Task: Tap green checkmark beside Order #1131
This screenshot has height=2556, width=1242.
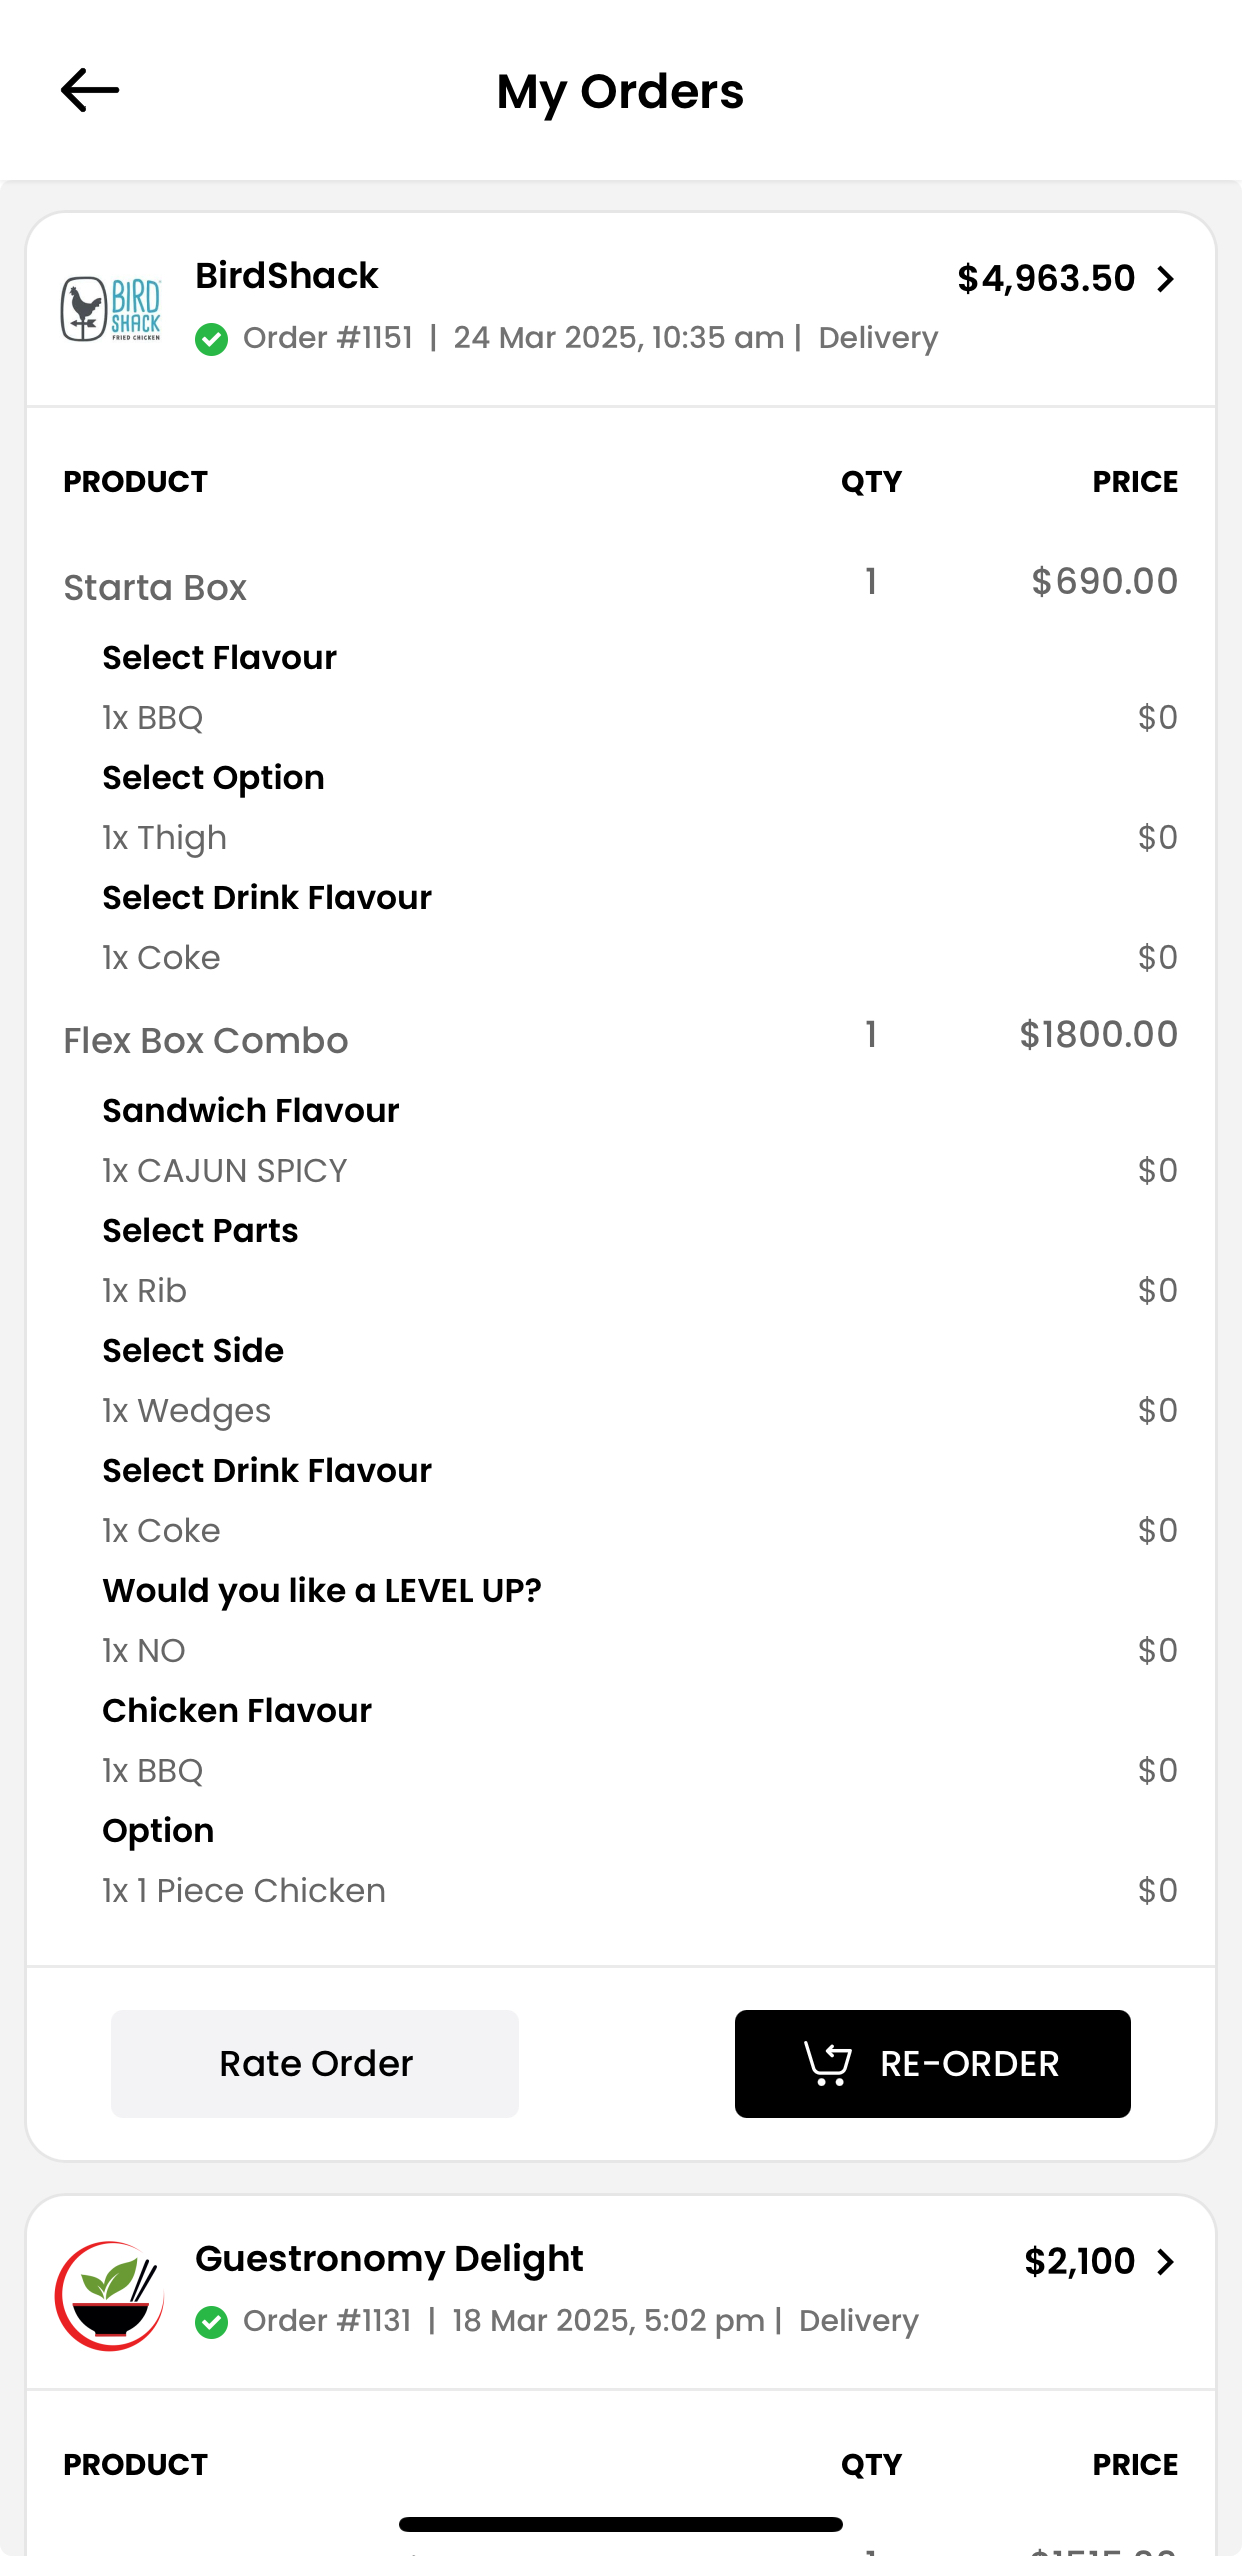Action: 212,2322
